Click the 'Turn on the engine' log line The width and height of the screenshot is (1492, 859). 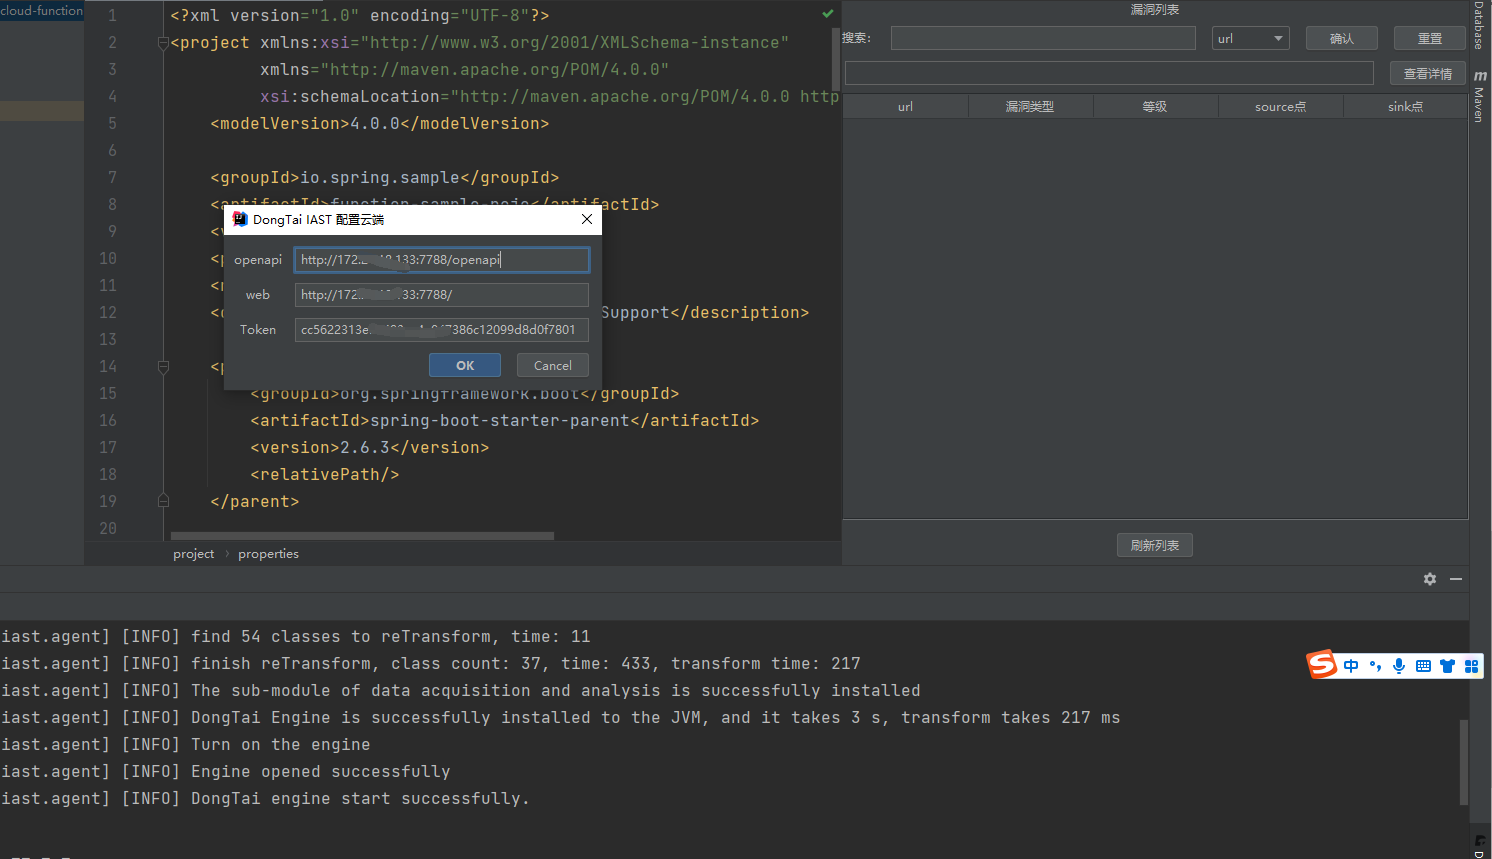186,745
